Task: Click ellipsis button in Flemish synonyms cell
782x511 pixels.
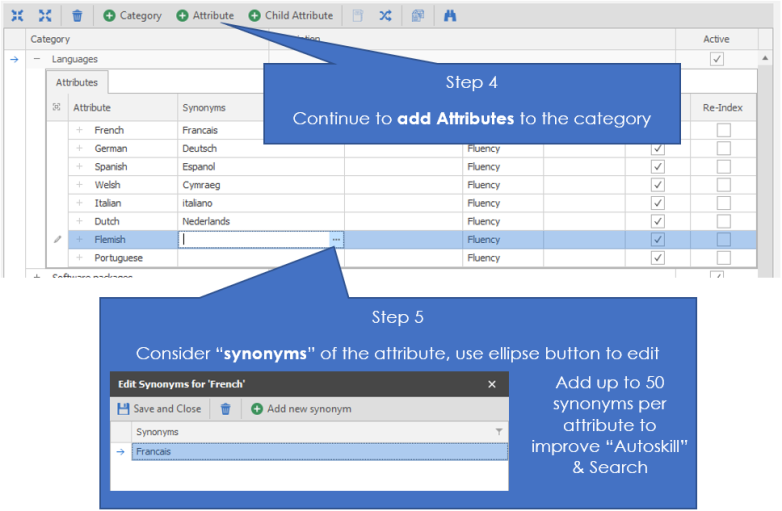Action: [x=336, y=240]
